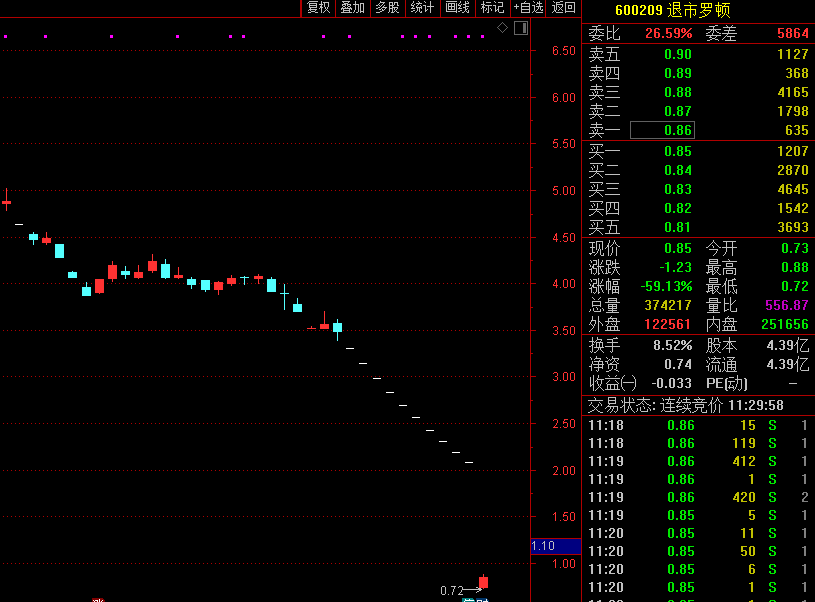Image resolution: width=815 pixels, height=602 pixels.
Task: Click the 今开 value 0.73
Action: pos(795,248)
